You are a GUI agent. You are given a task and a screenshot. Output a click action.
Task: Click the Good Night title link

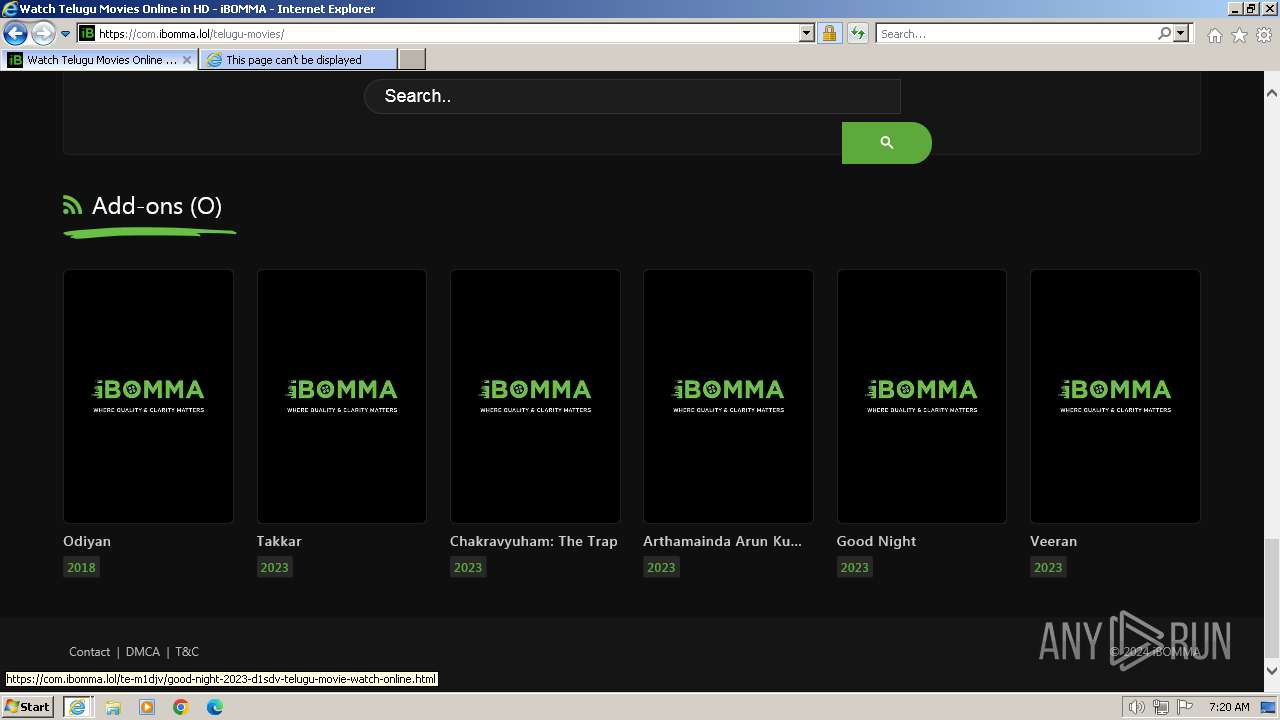pos(876,541)
